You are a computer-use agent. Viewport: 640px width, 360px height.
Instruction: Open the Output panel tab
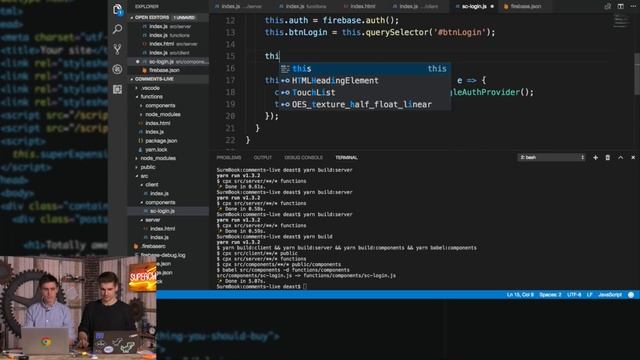262,158
